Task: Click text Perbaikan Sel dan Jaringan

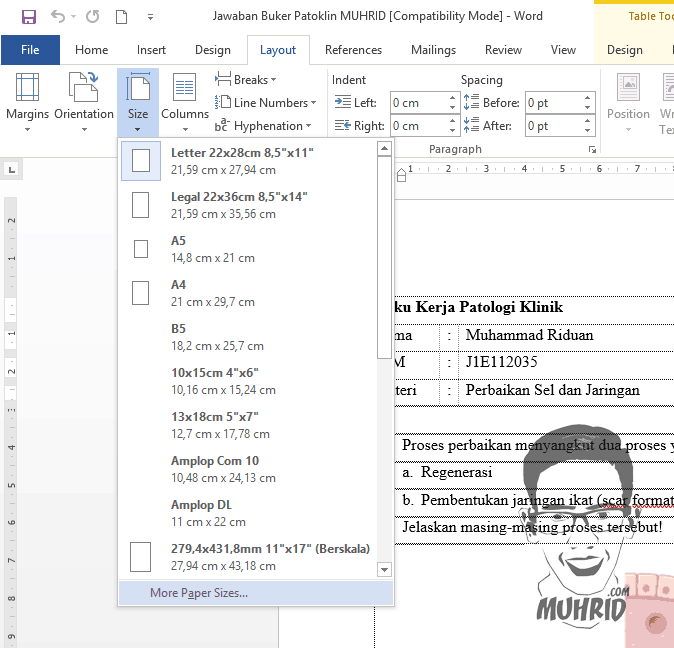Action: 552,390
